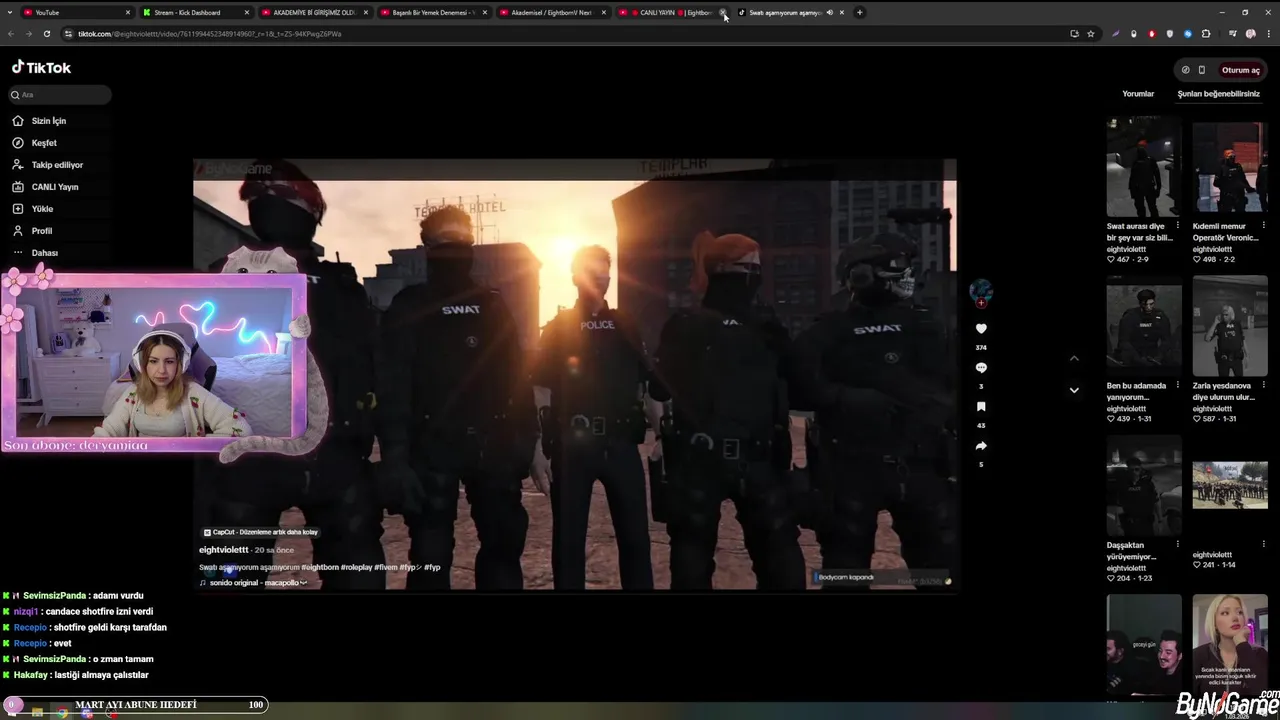The height and width of the screenshot is (720, 1280).
Task: Click the TikTok logo
Action: tap(41, 68)
